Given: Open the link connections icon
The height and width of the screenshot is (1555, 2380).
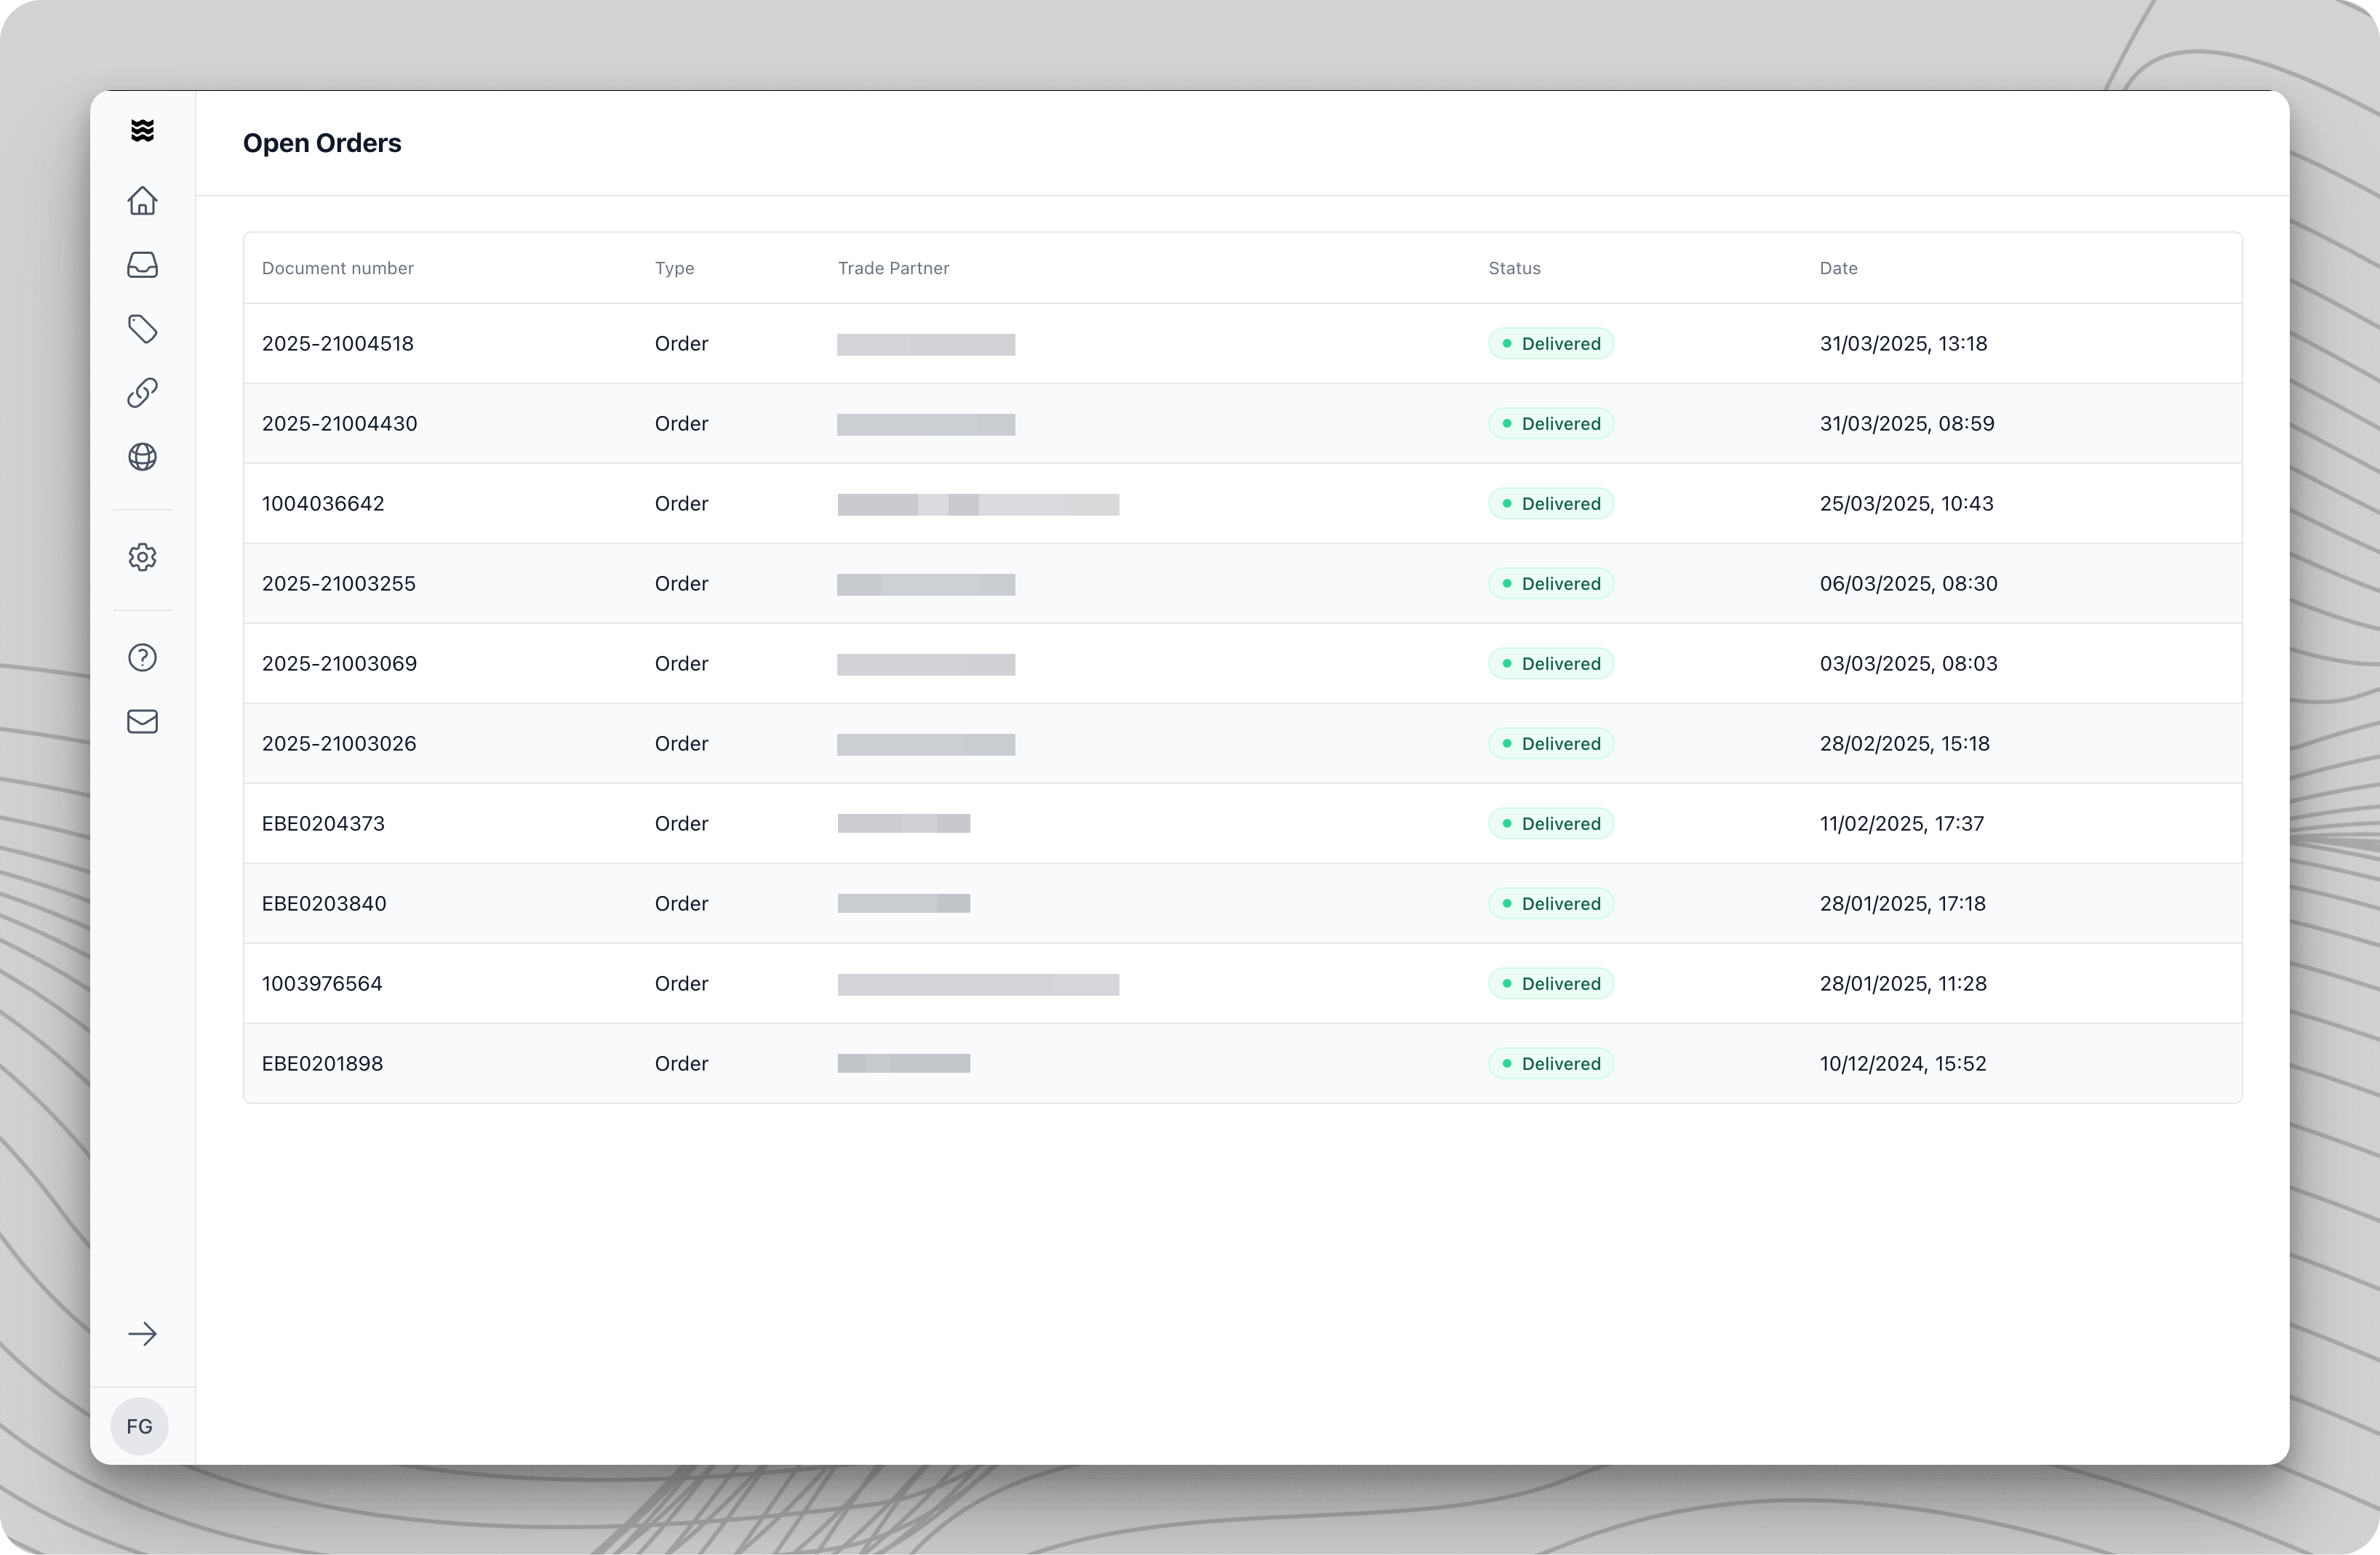Looking at the screenshot, I should tap(142, 393).
